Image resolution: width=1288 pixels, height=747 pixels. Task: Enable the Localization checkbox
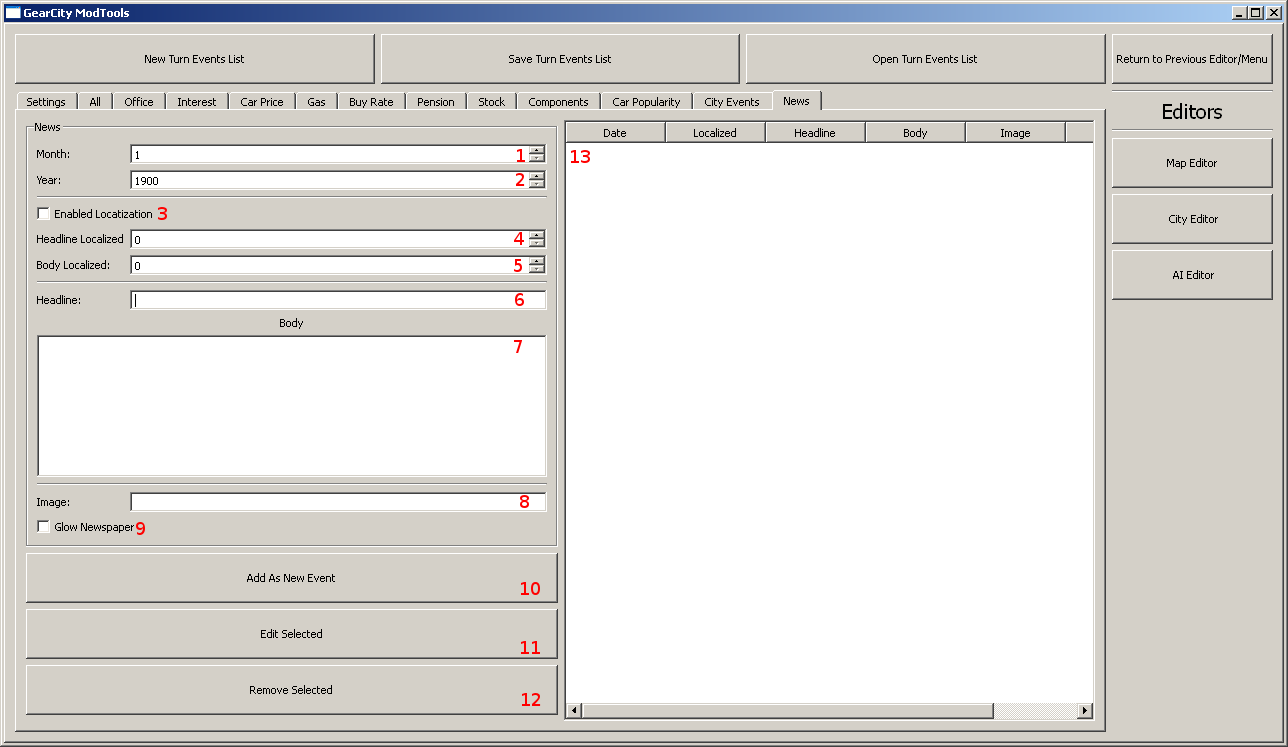pyautogui.click(x=44, y=214)
